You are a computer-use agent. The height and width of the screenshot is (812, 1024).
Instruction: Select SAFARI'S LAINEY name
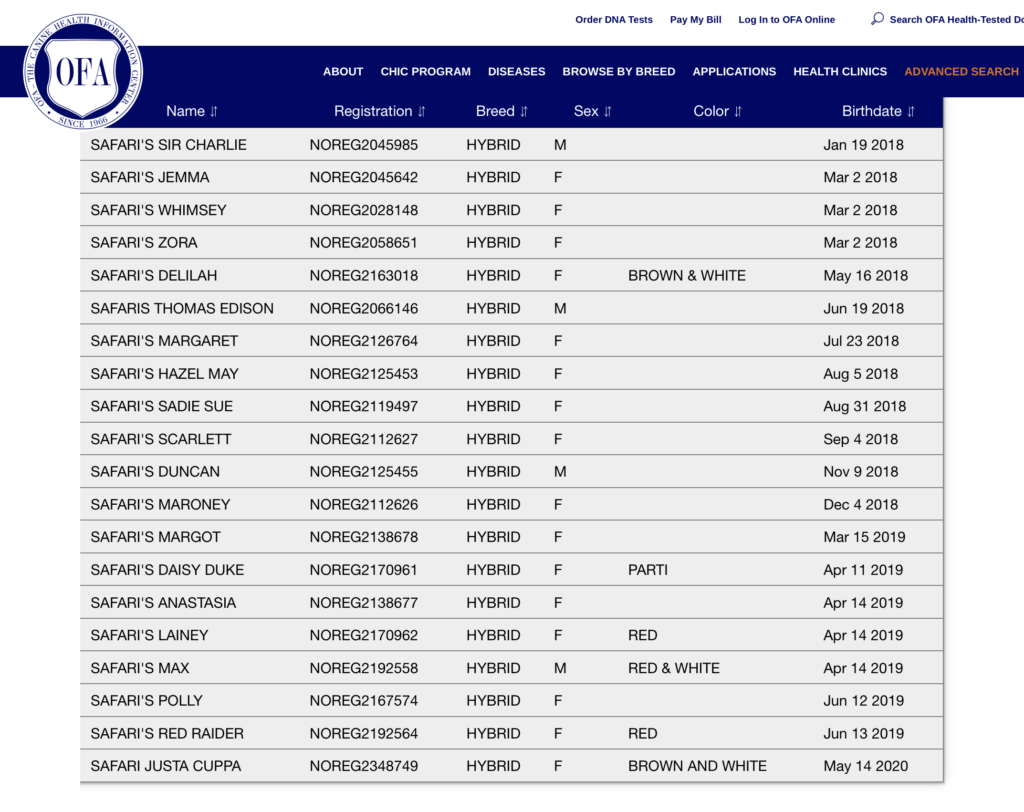(x=149, y=636)
